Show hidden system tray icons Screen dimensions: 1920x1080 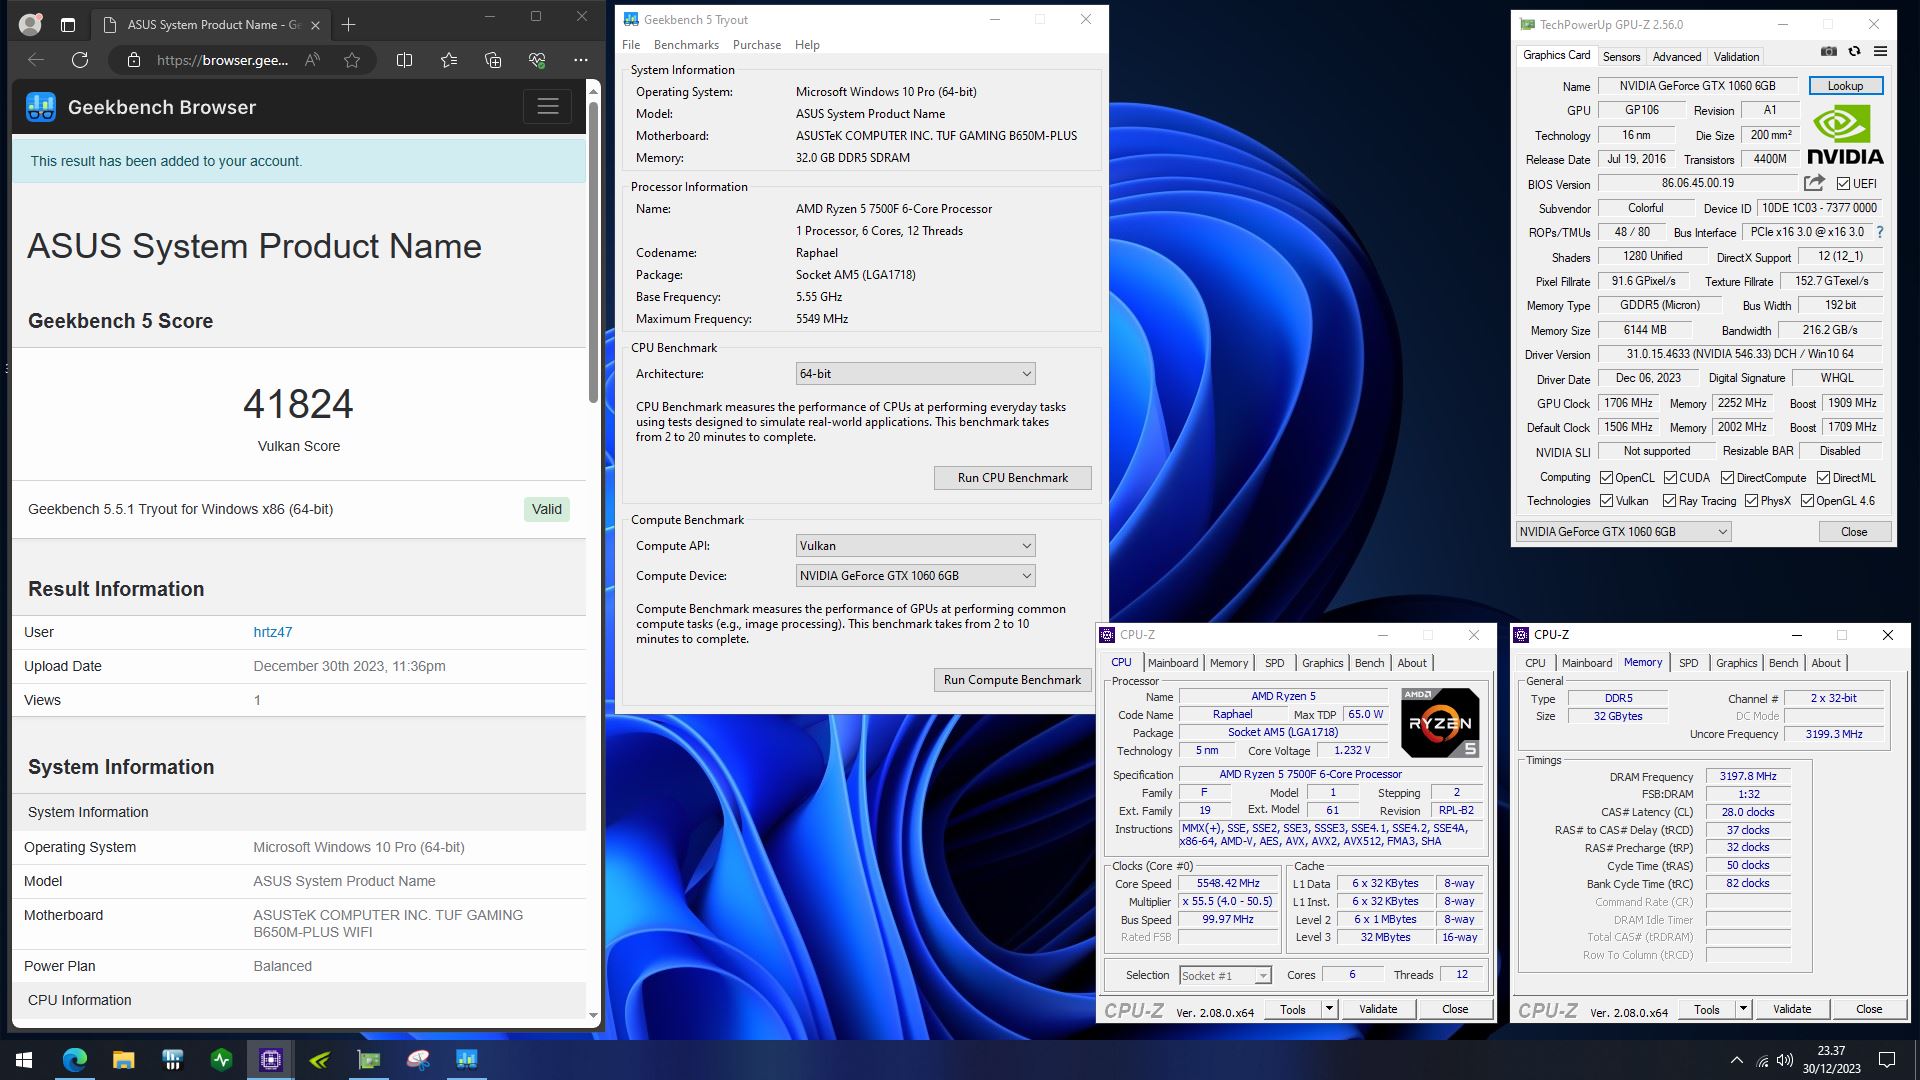(1736, 1060)
